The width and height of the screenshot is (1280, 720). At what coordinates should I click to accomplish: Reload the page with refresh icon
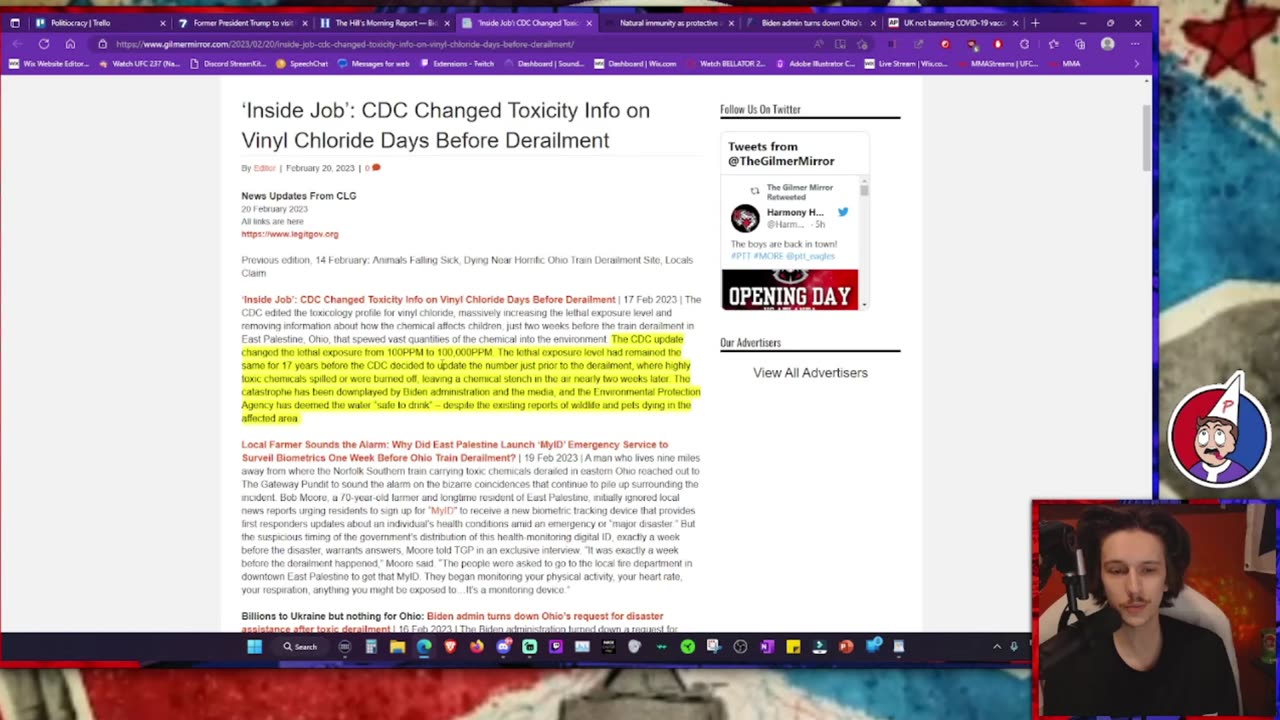pos(44,44)
